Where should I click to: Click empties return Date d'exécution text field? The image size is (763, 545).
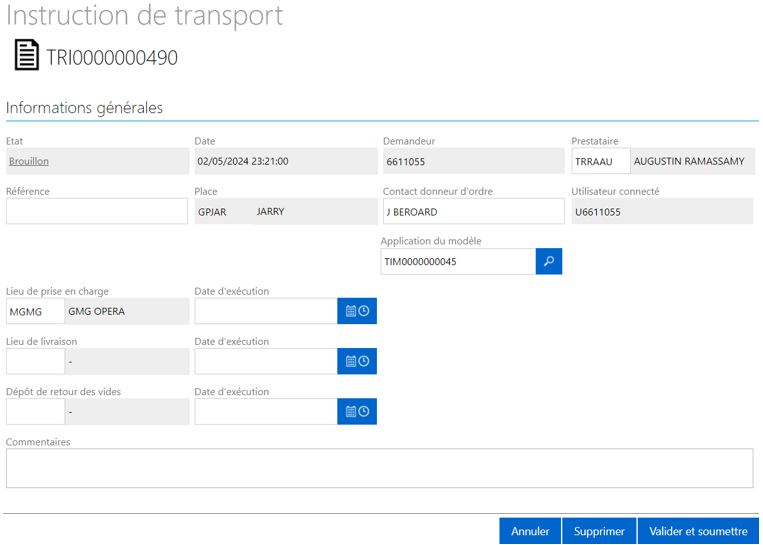266,412
